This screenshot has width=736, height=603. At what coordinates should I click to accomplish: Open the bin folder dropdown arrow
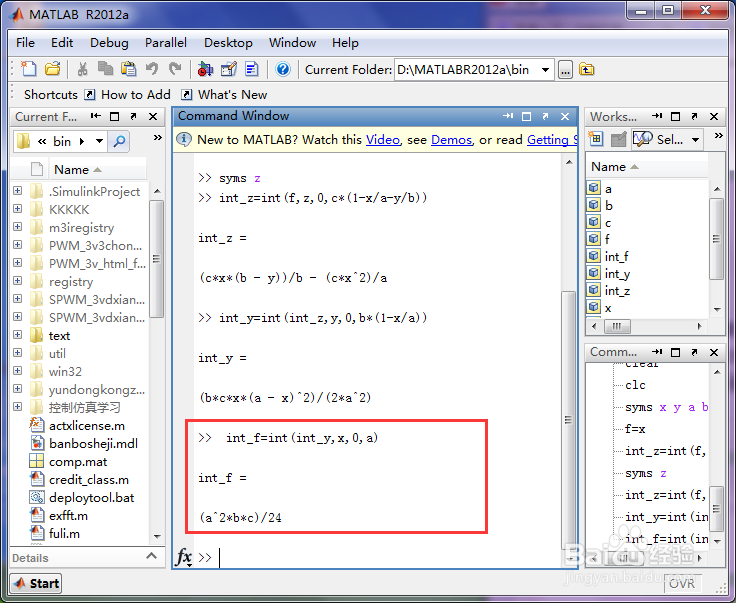[x=100, y=141]
